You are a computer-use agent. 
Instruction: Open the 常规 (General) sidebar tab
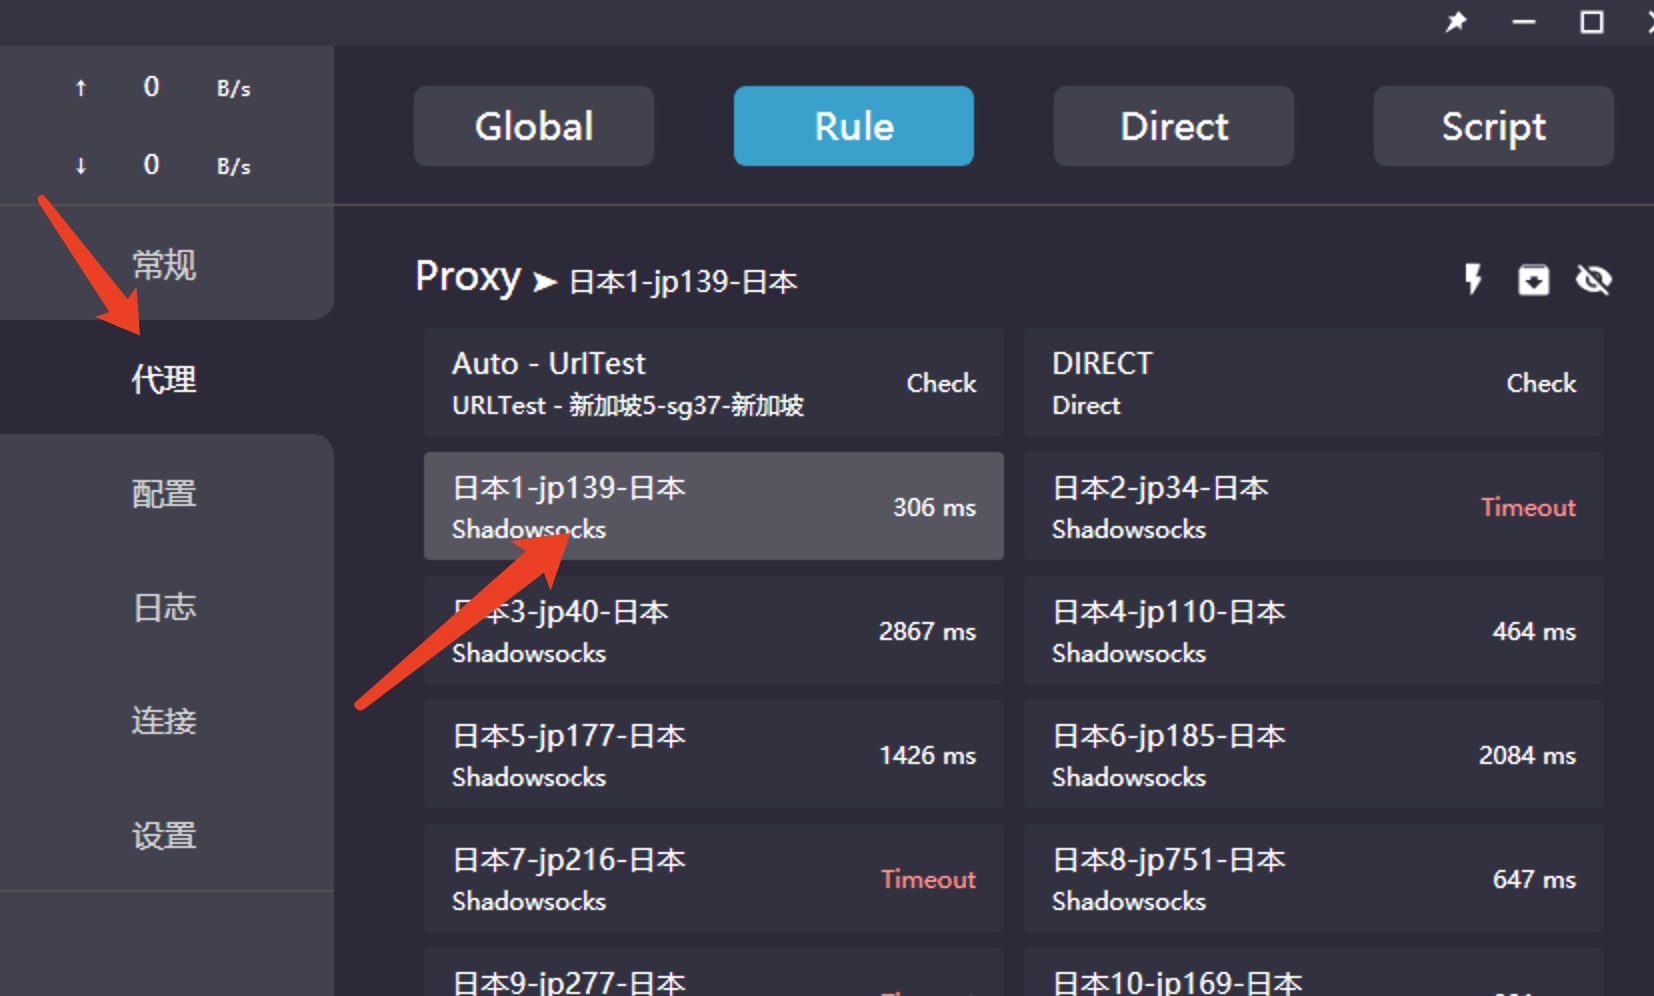point(164,265)
